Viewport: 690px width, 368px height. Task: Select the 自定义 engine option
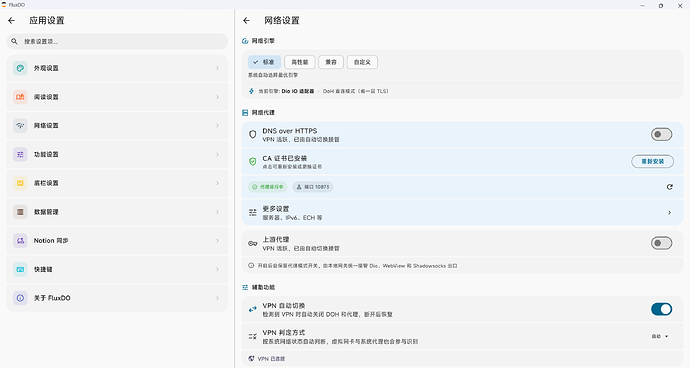(362, 62)
